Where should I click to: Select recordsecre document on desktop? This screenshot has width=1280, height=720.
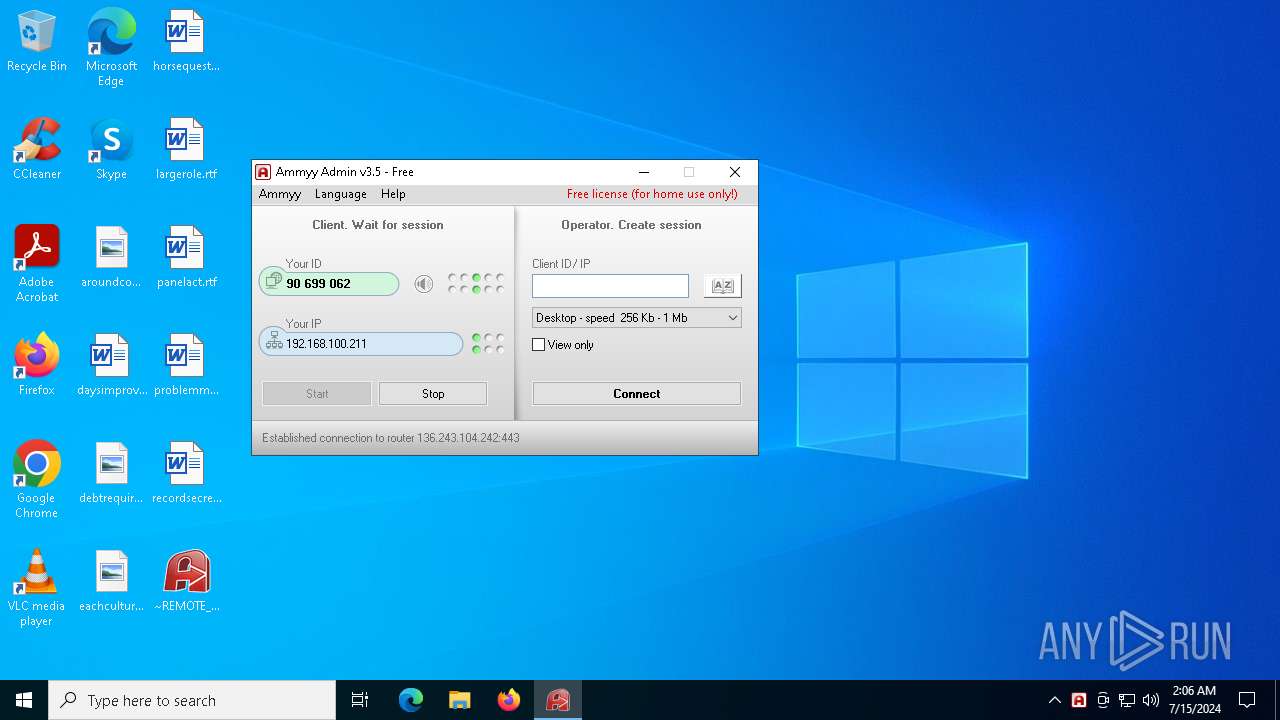187,473
